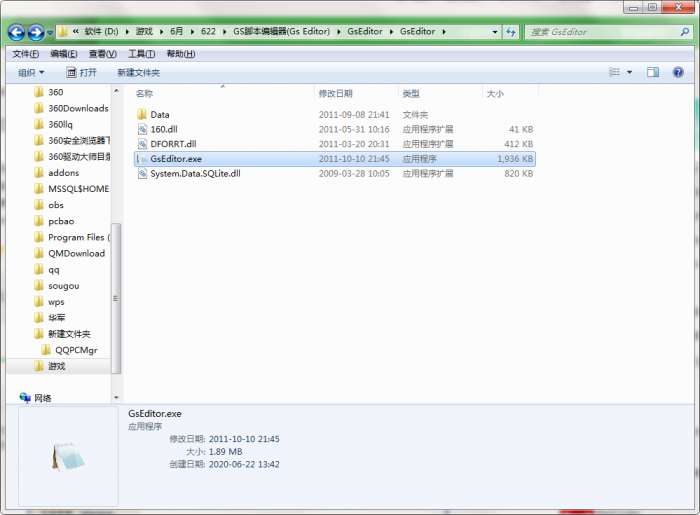The width and height of the screenshot is (700, 515).
Task: Click the 网络 network icon in tree
Action: (x=25, y=398)
